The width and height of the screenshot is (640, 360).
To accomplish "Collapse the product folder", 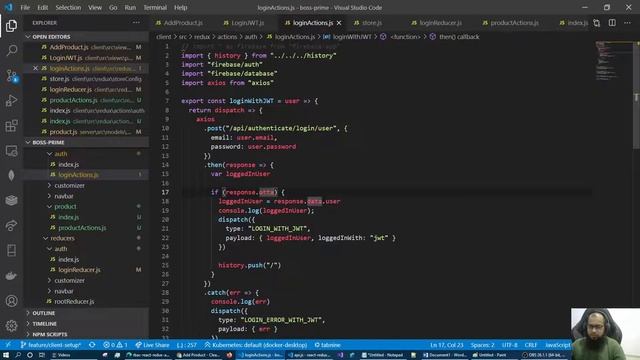I will [x=65, y=207].
